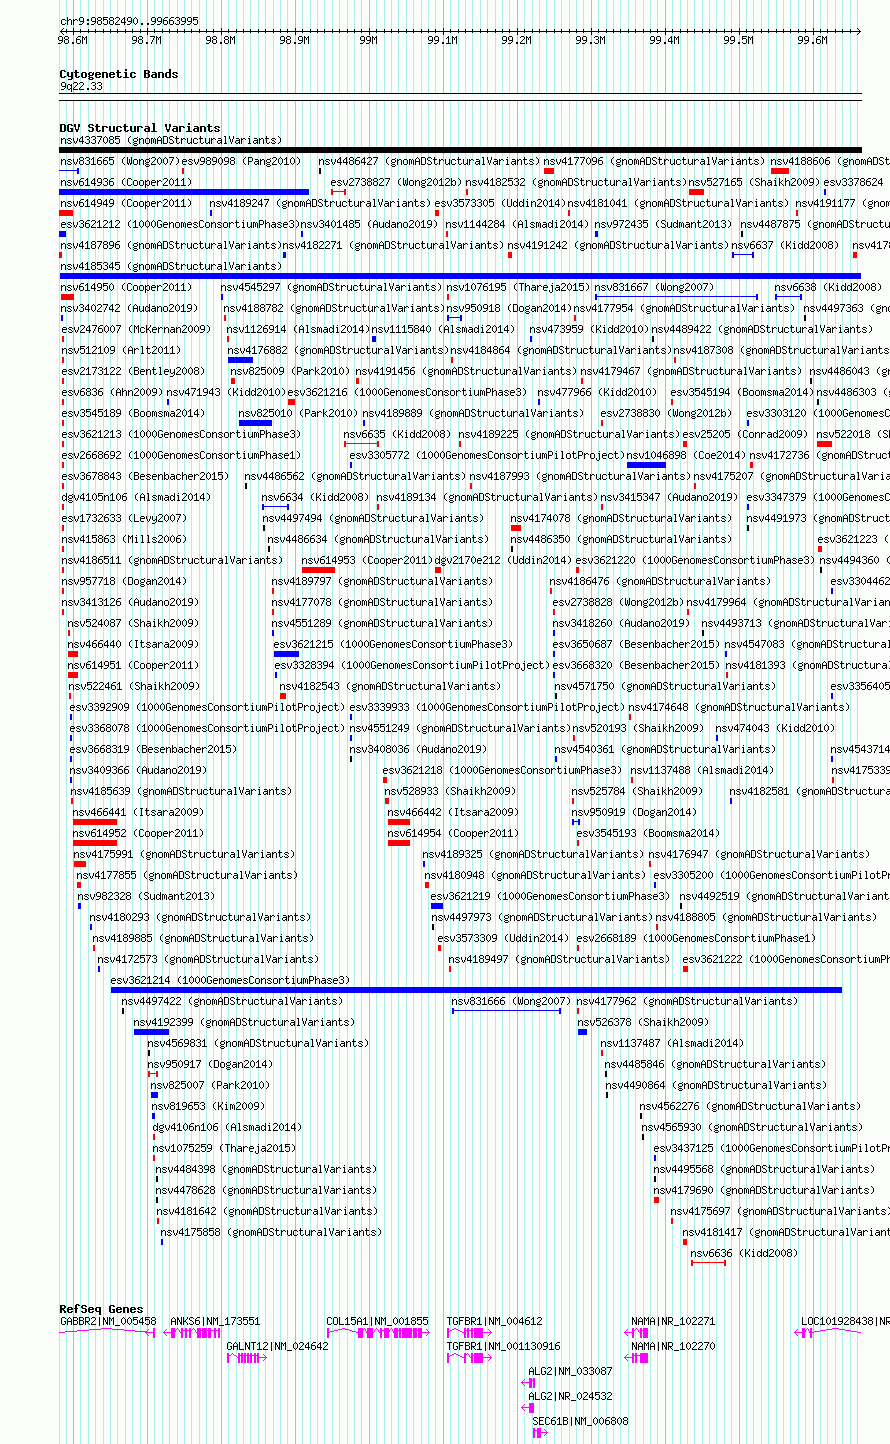Viewport: 890px width, 1444px height.
Task: Open the nsv526378 (Shaikh2009) variant label
Action: [x=643, y=1022]
